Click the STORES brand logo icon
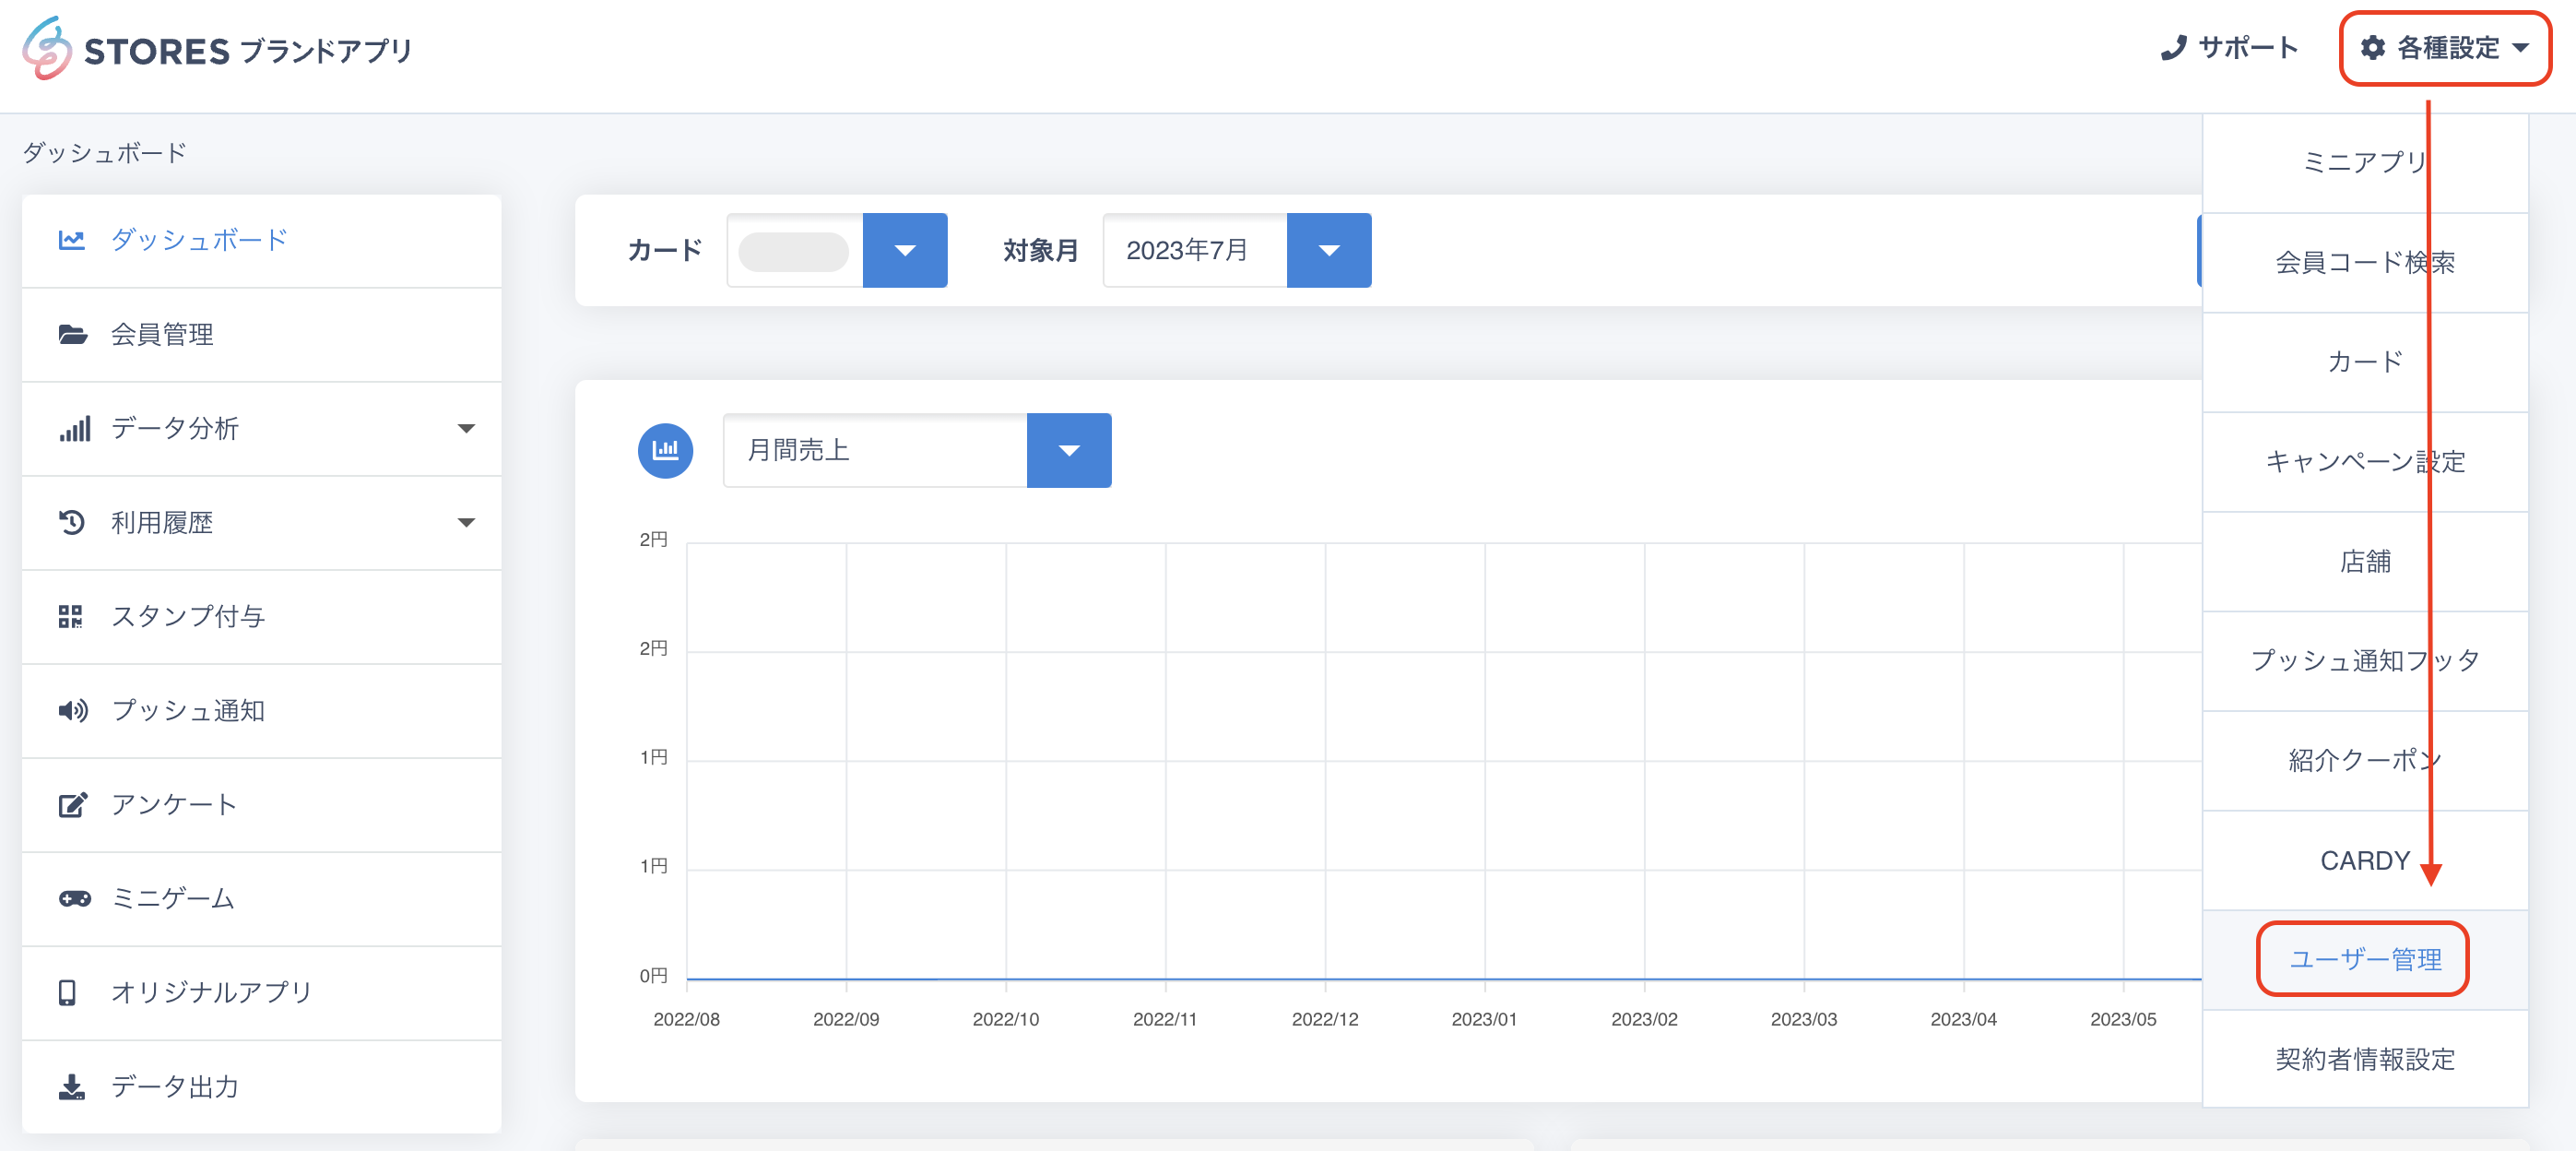The height and width of the screenshot is (1151, 2576). (47, 48)
